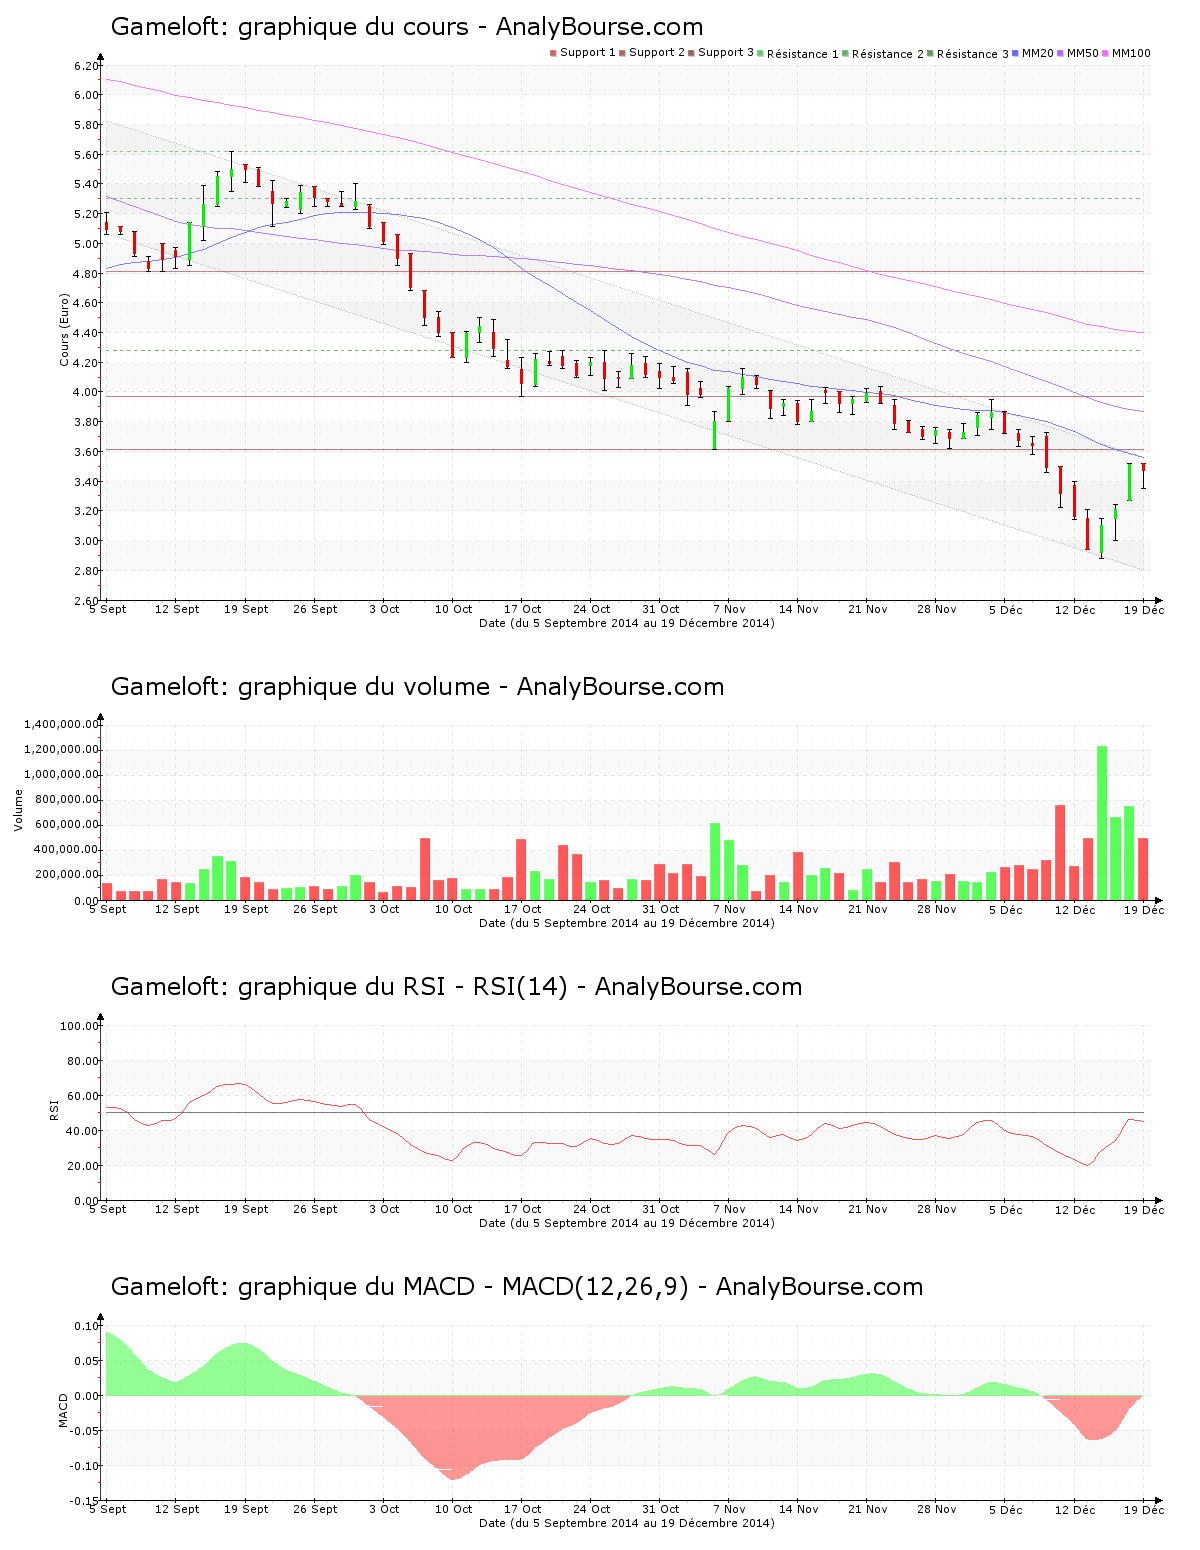Click '10 Oct' on the MACD chart axis
1200x1550 pixels.
click(453, 1509)
